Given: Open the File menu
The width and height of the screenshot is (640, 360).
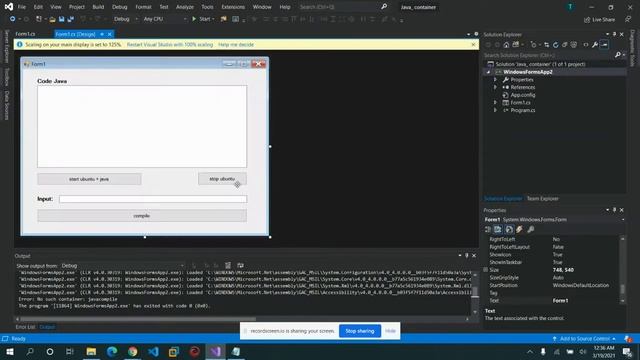Looking at the screenshot, I should pyautogui.click(x=22, y=7).
